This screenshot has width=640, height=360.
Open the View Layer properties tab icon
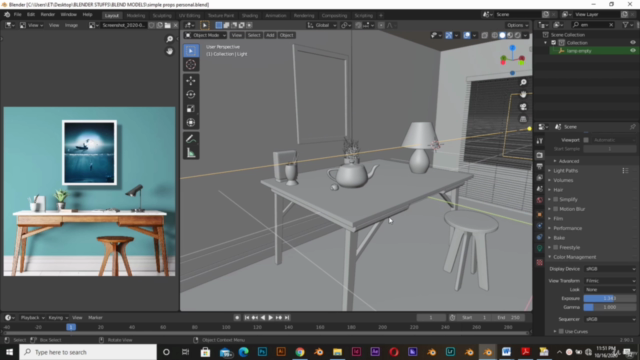[540, 178]
